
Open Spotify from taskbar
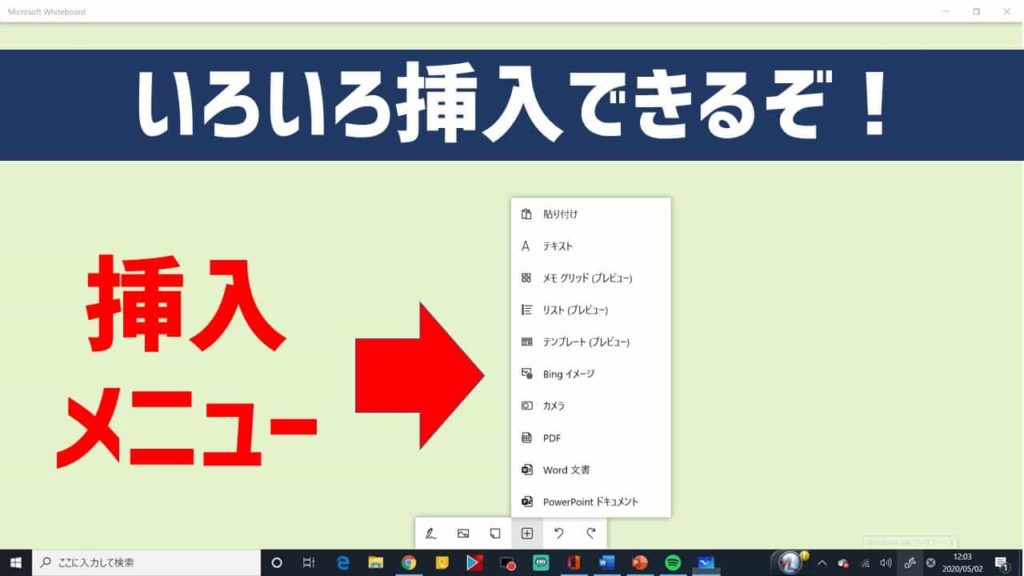coord(673,562)
